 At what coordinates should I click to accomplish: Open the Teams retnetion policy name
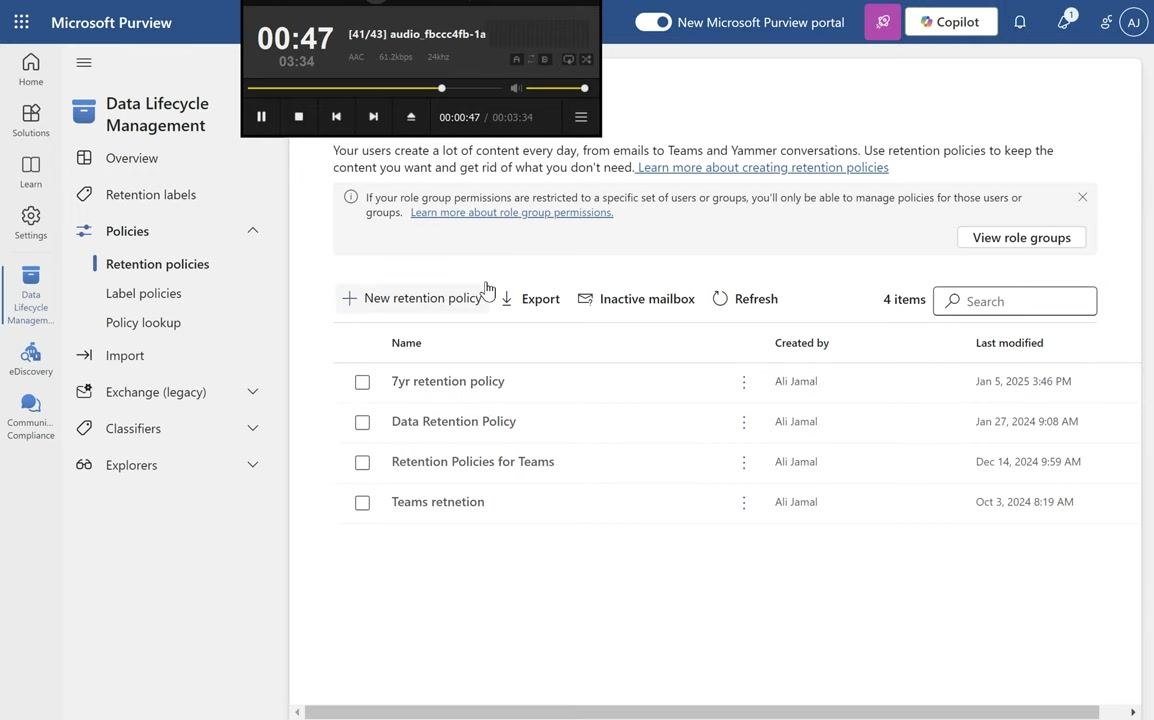click(438, 502)
